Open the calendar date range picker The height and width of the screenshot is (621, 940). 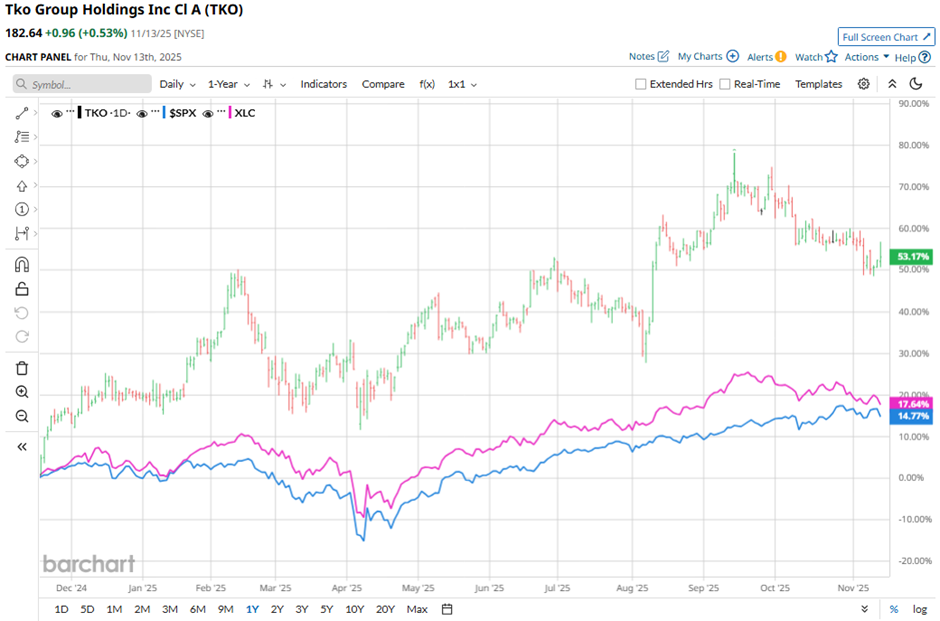pyautogui.click(x=447, y=609)
